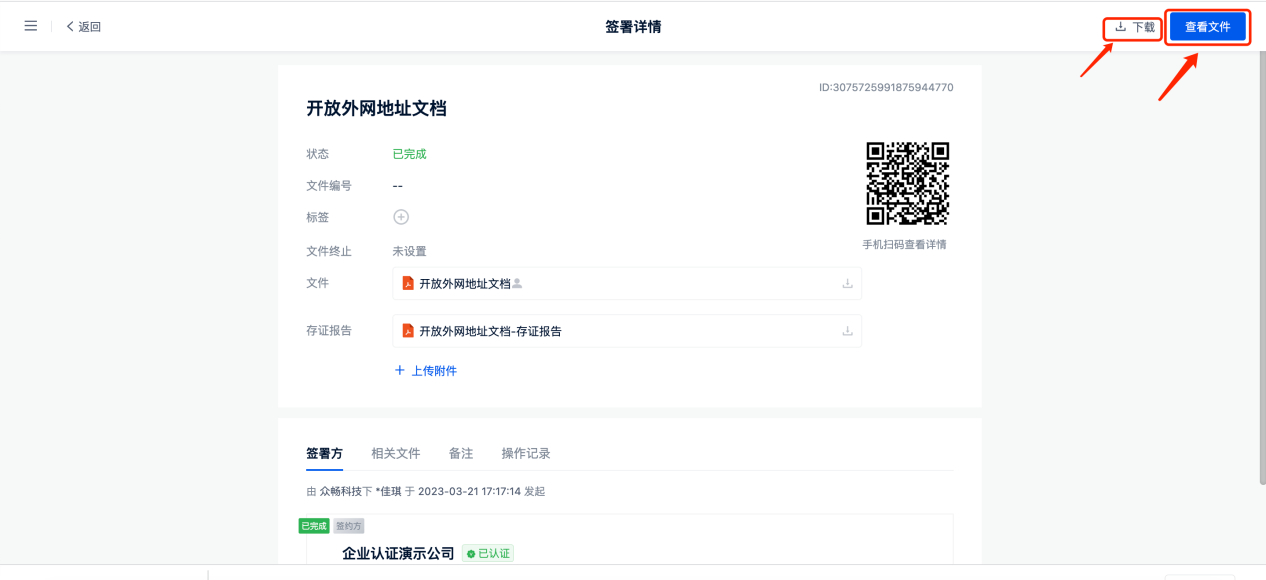Click the 企业认证演示公司 company name
1266x580 pixels.
click(x=398, y=553)
